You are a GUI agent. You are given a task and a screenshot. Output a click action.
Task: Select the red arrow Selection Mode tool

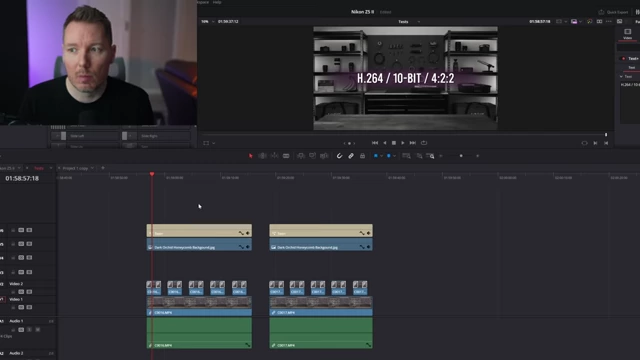tap(251, 156)
